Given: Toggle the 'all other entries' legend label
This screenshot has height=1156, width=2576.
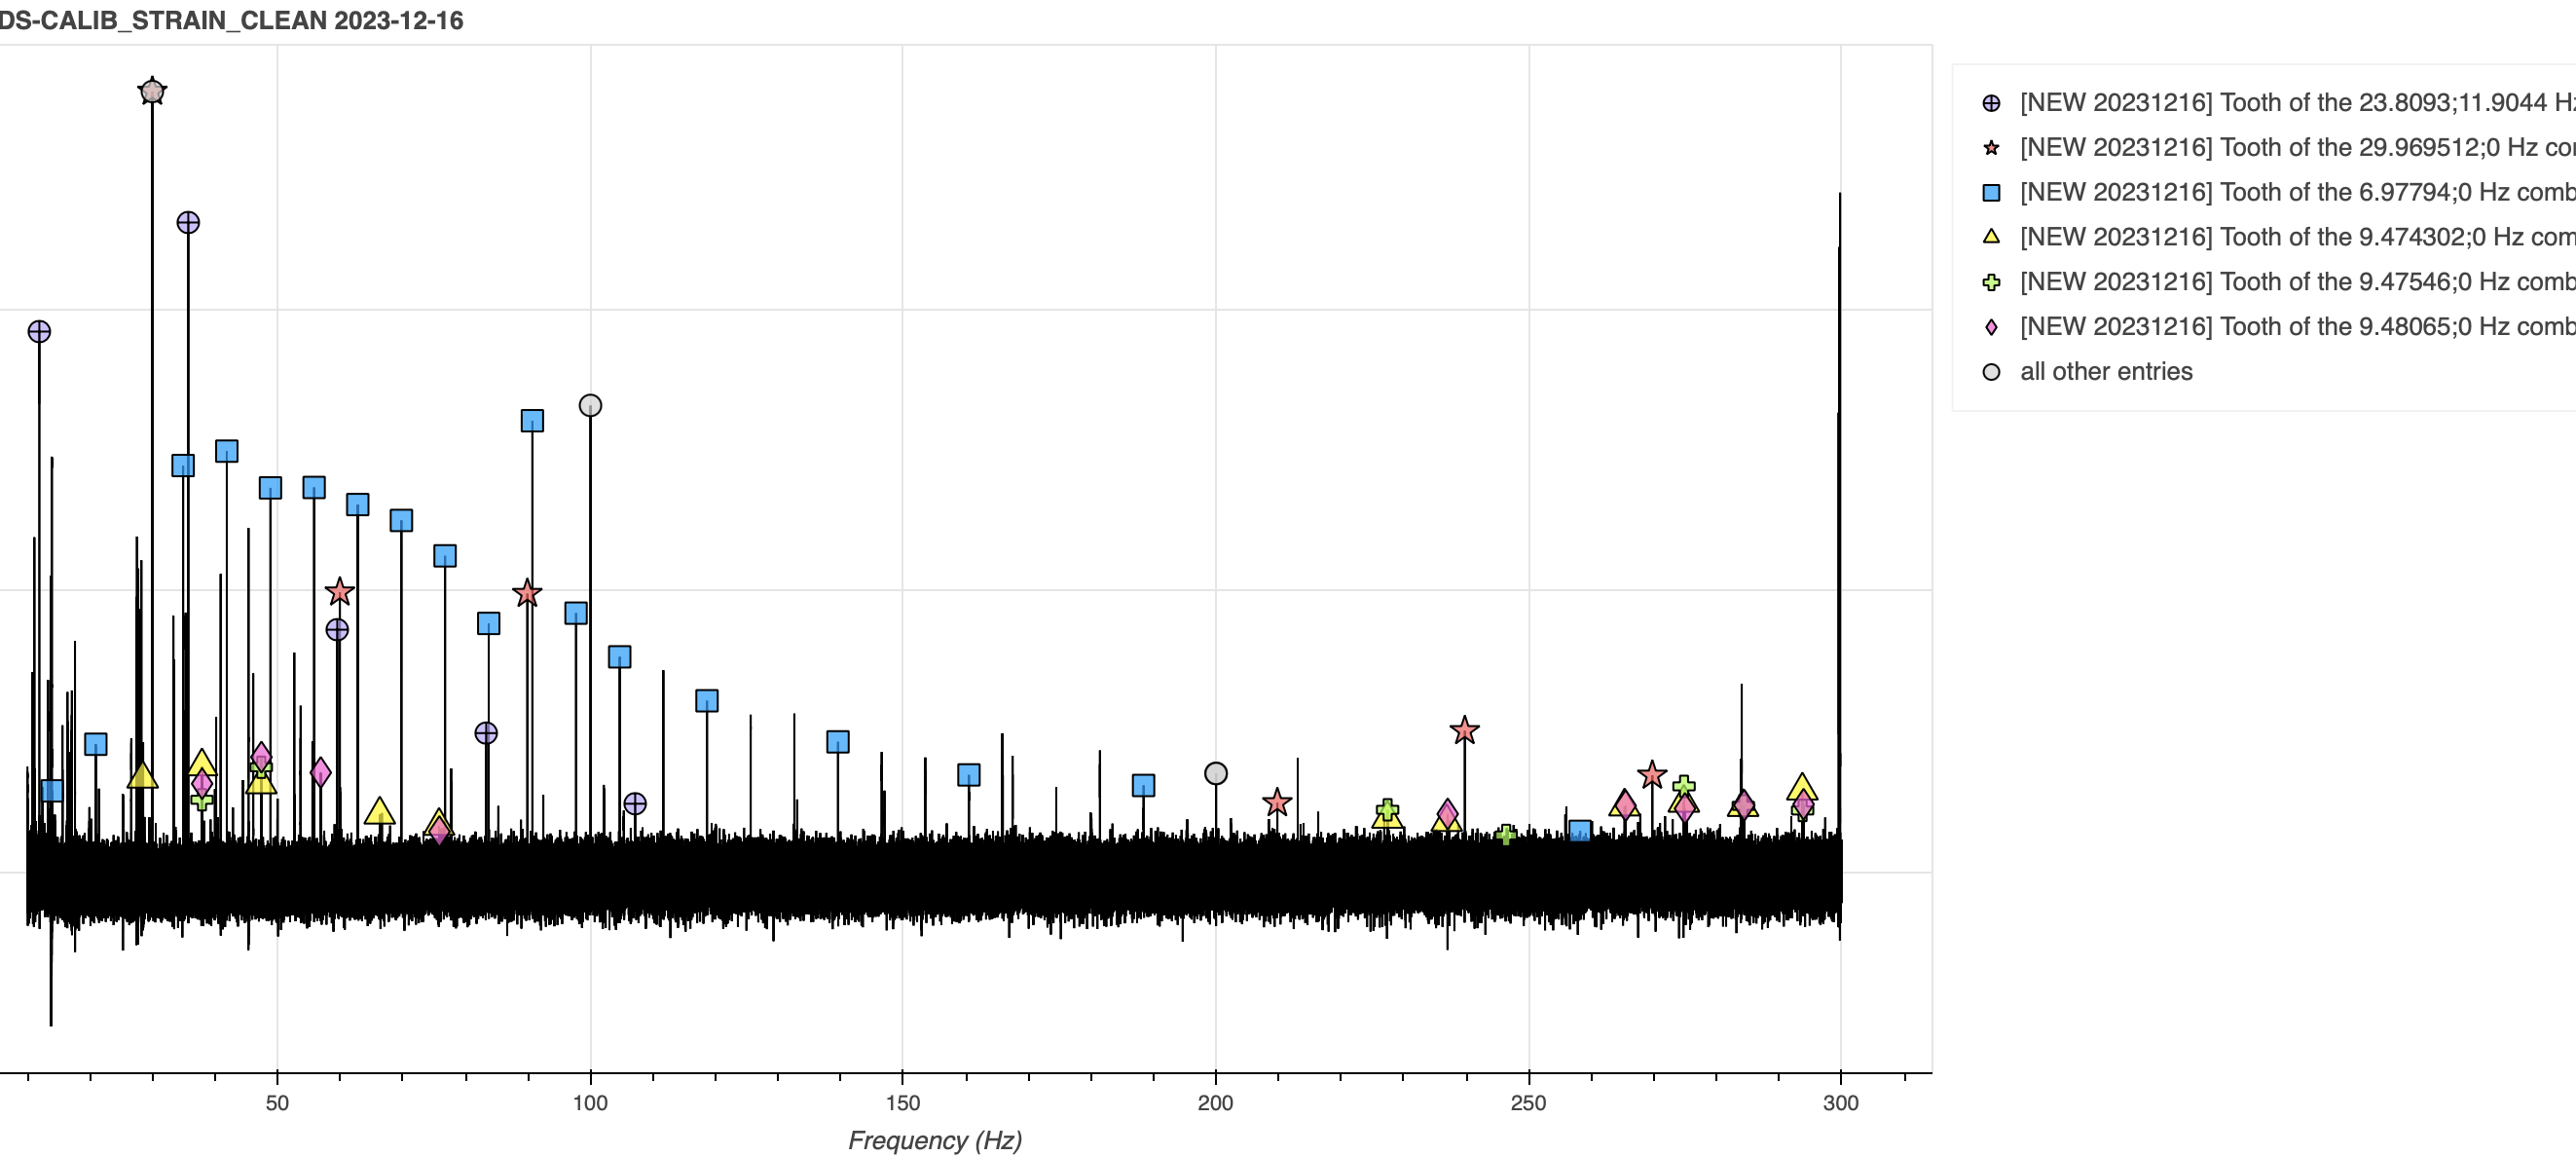Looking at the screenshot, I should [2106, 372].
